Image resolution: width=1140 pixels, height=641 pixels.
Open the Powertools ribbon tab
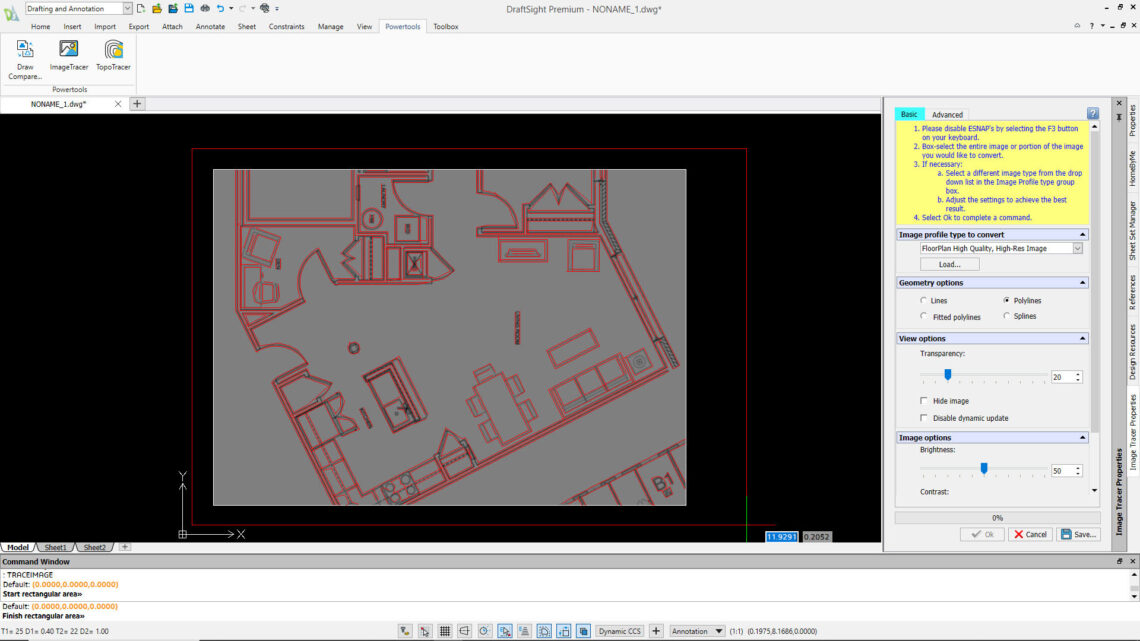point(403,26)
